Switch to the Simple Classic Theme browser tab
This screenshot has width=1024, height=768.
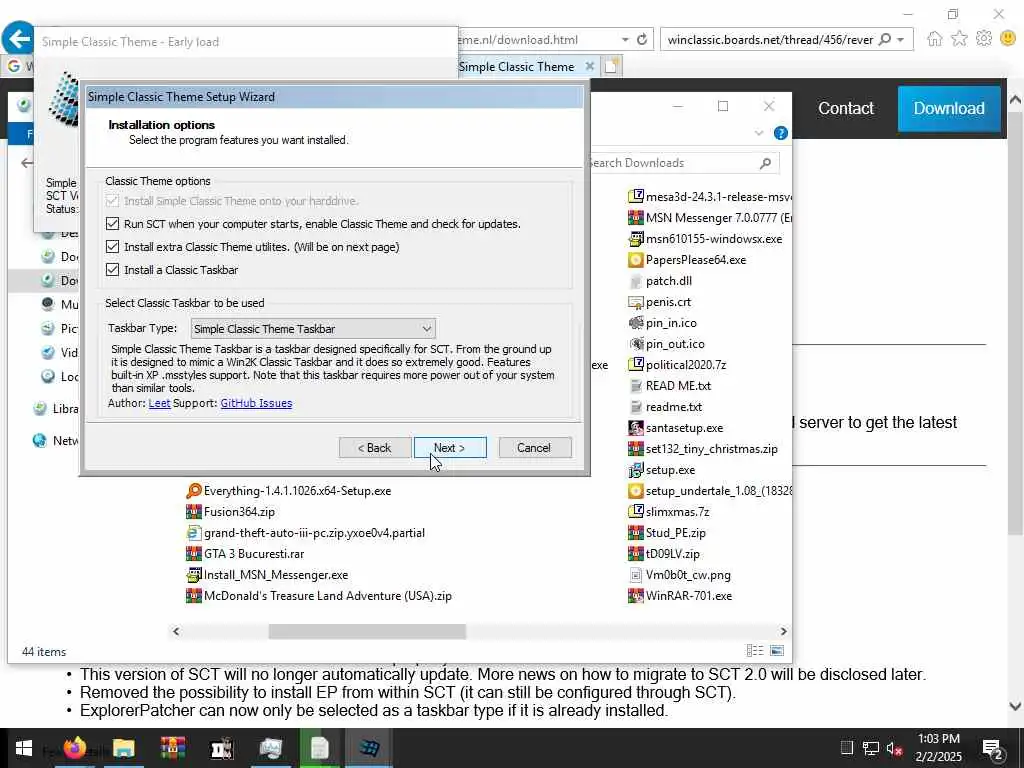(516, 67)
